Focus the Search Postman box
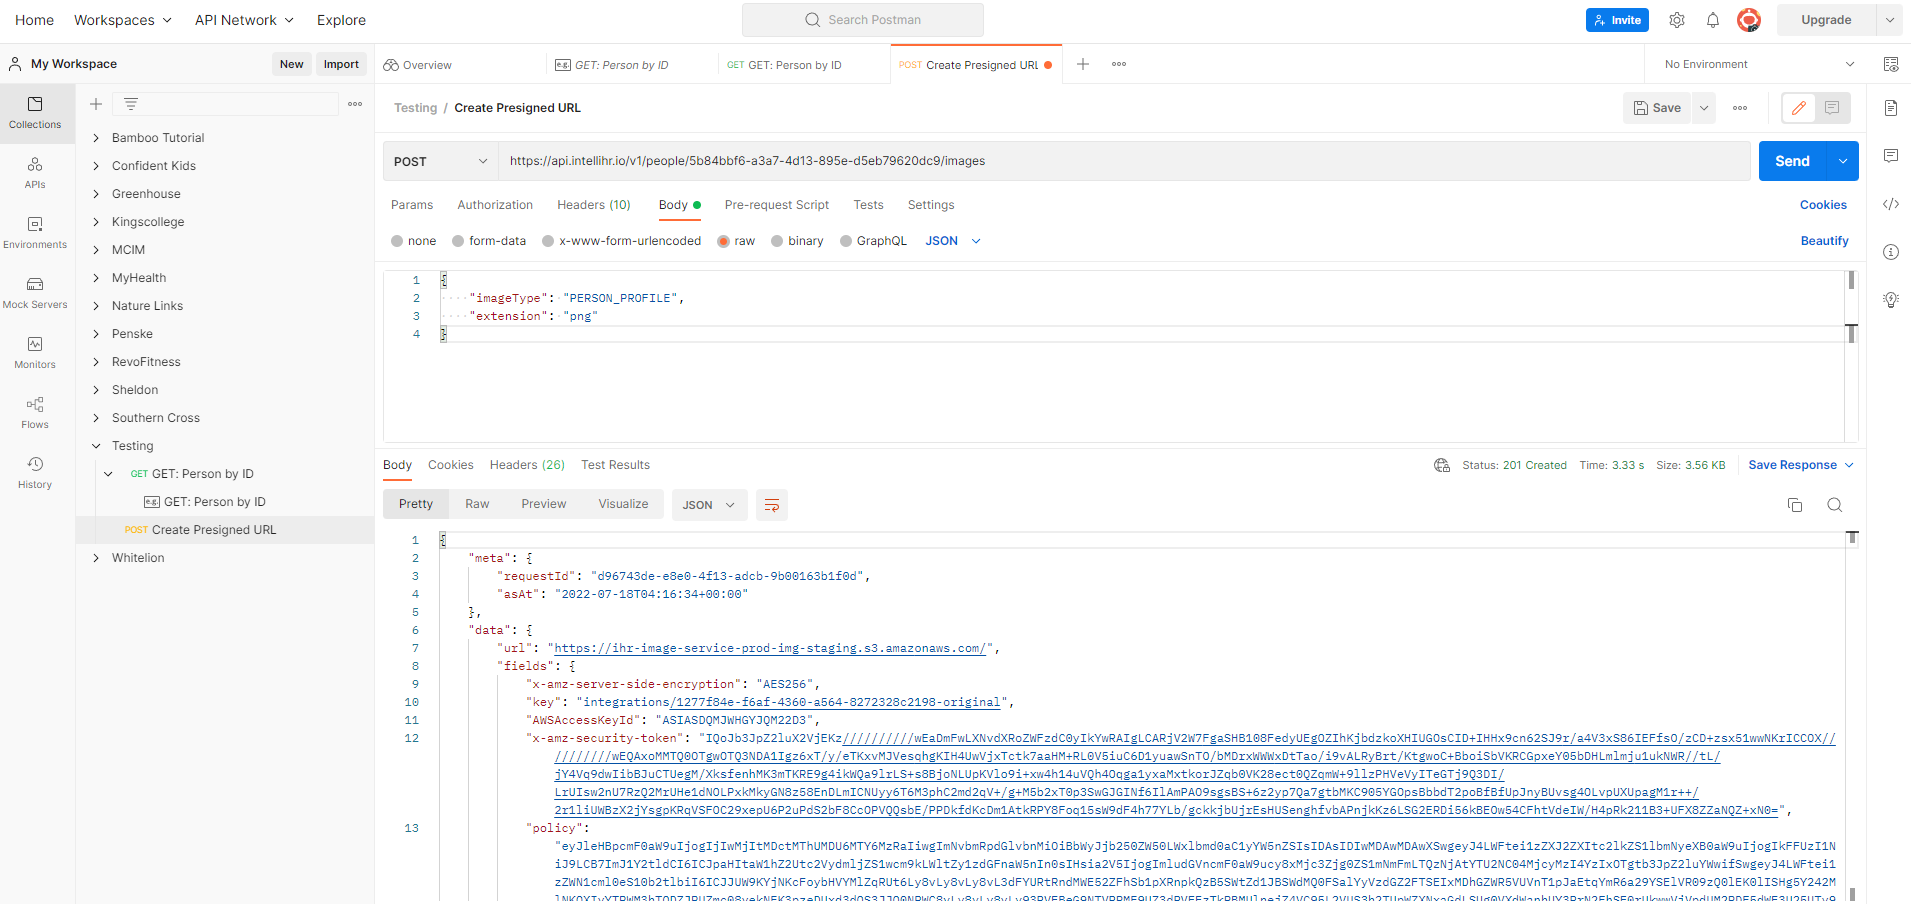This screenshot has width=1911, height=904. click(862, 20)
